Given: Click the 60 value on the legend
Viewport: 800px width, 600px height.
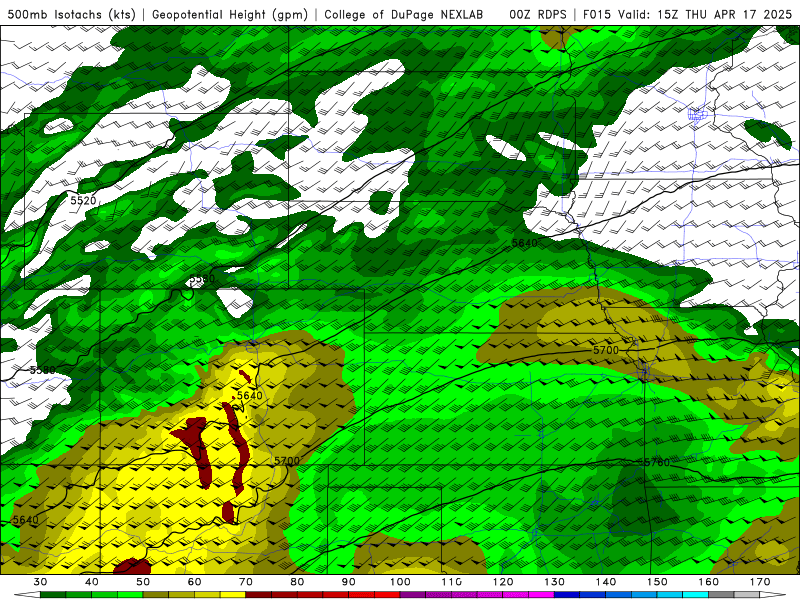Looking at the screenshot, I should tap(194, 582).
